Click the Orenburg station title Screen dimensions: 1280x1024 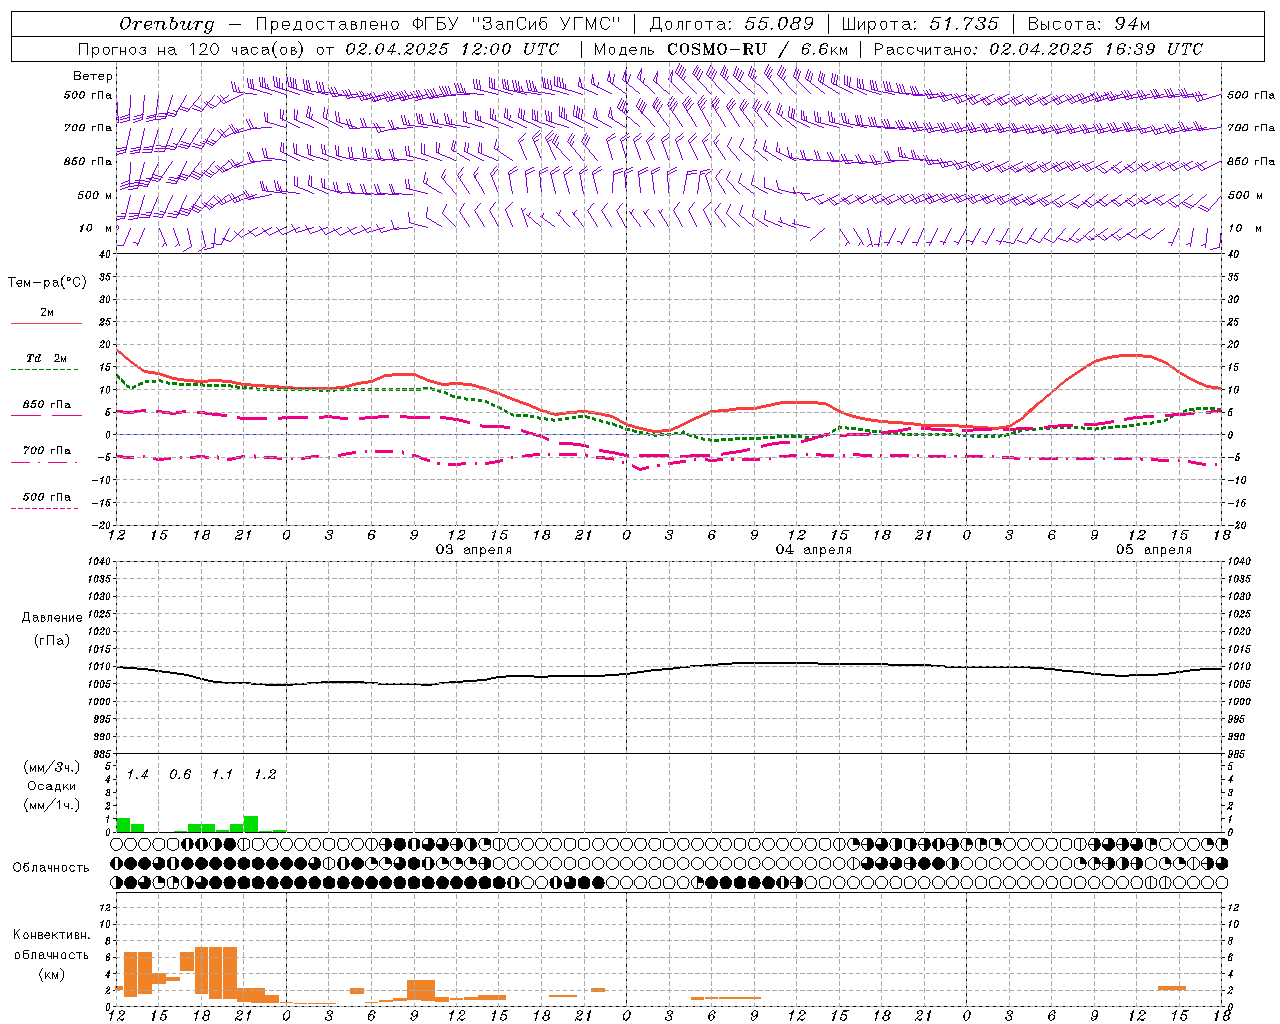coord(167,24)
